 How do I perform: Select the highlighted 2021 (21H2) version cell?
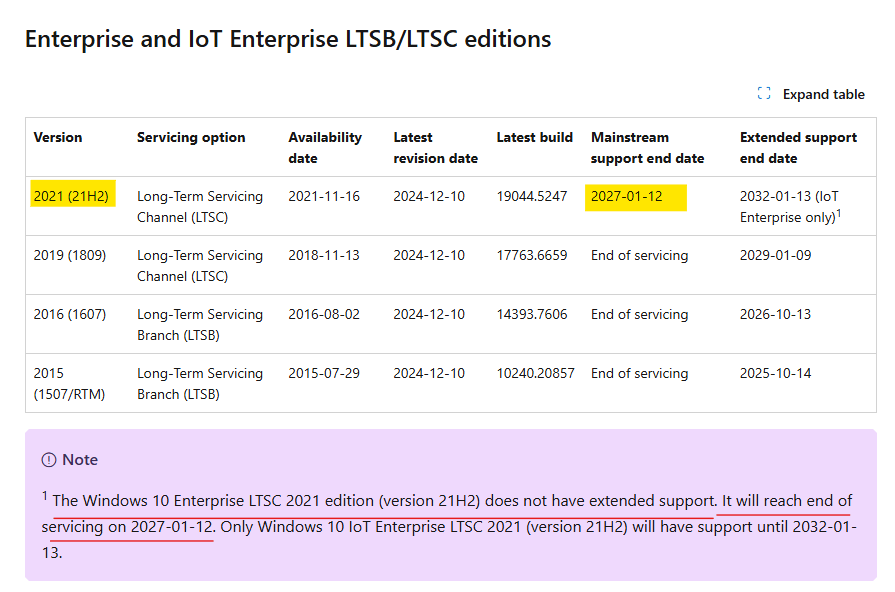click(x=72, y=196)
